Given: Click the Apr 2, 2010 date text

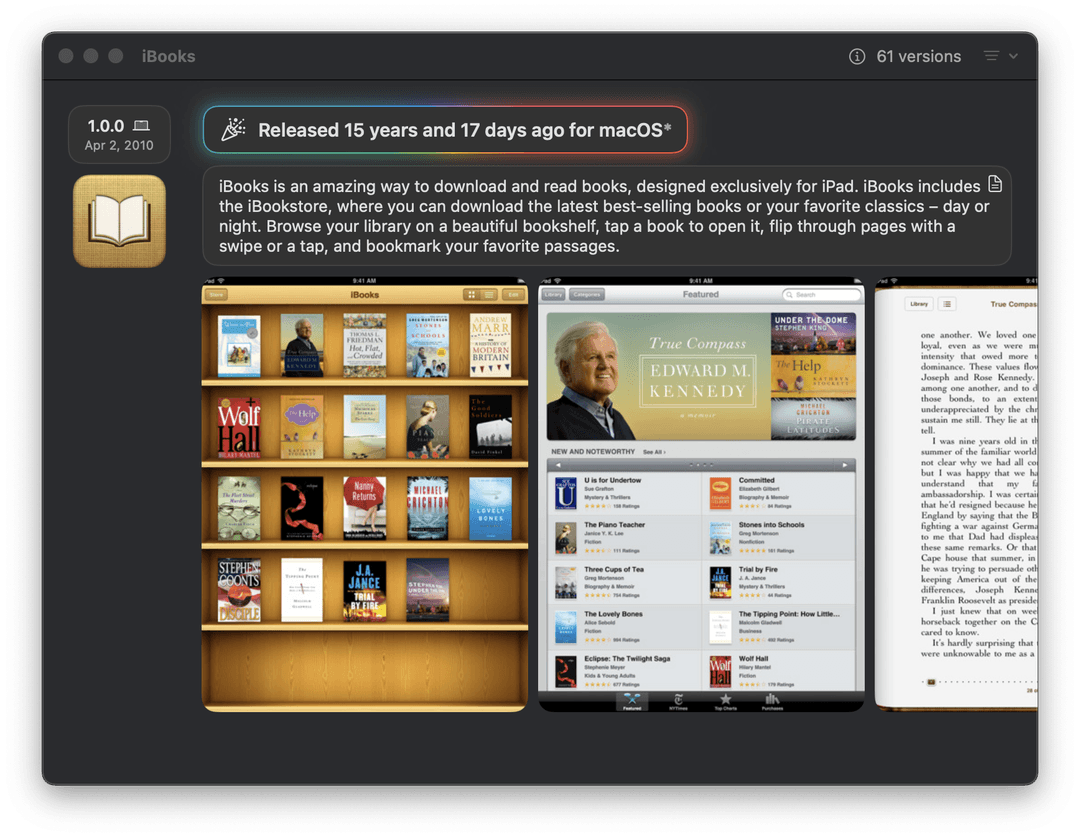Looking at the screenshot, I should point(119,145).
